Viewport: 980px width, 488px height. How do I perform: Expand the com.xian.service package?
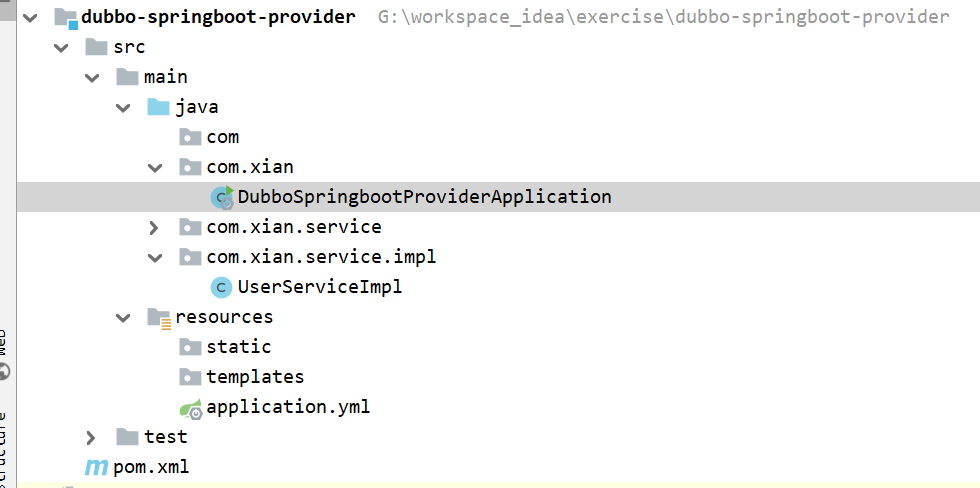(x=154, y=227)
